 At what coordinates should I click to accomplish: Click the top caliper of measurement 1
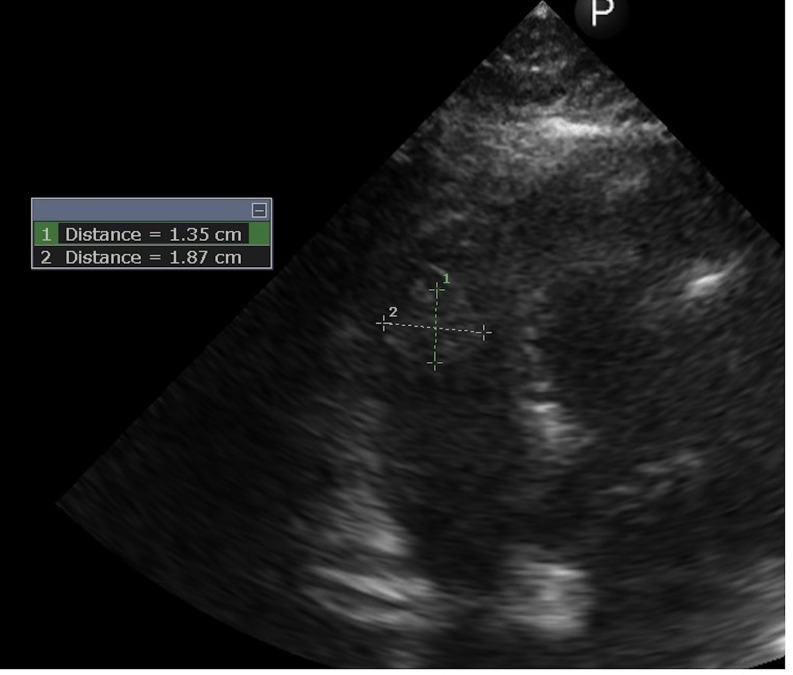(436, 290)
